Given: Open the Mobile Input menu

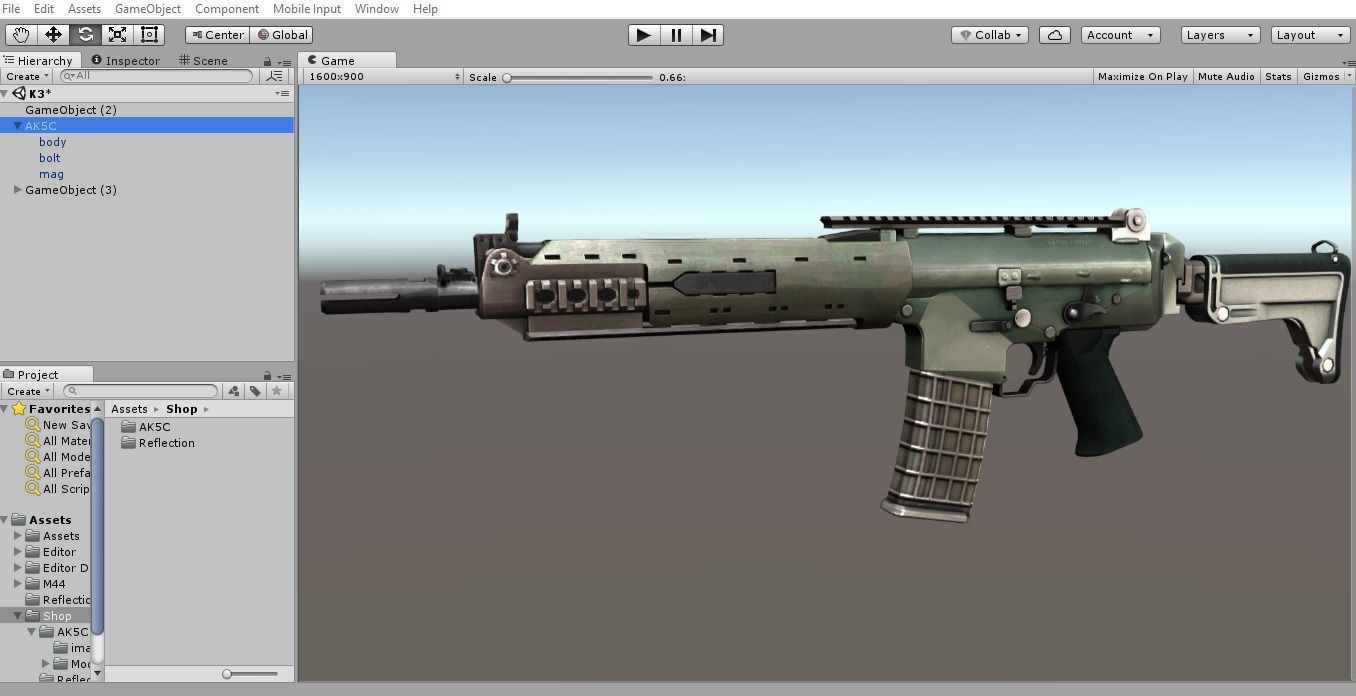Looking at the screenshot, I should 306,8.
